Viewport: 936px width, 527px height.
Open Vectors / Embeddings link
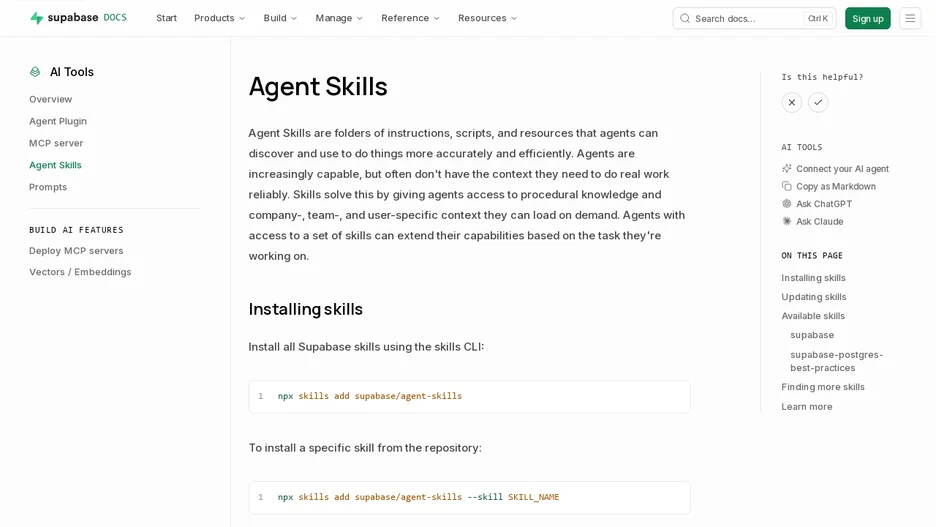pos(80,272)
